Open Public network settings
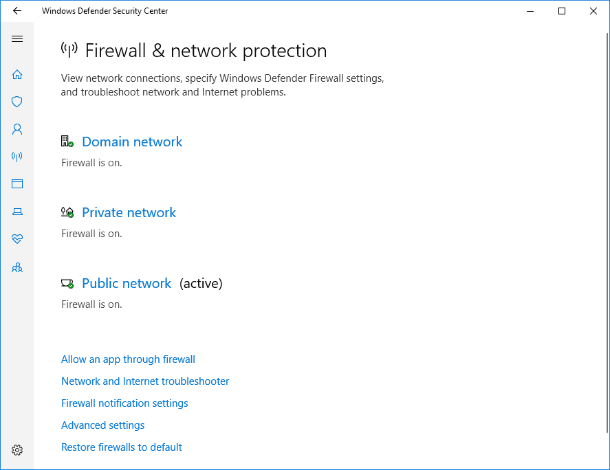 point(126,283)
